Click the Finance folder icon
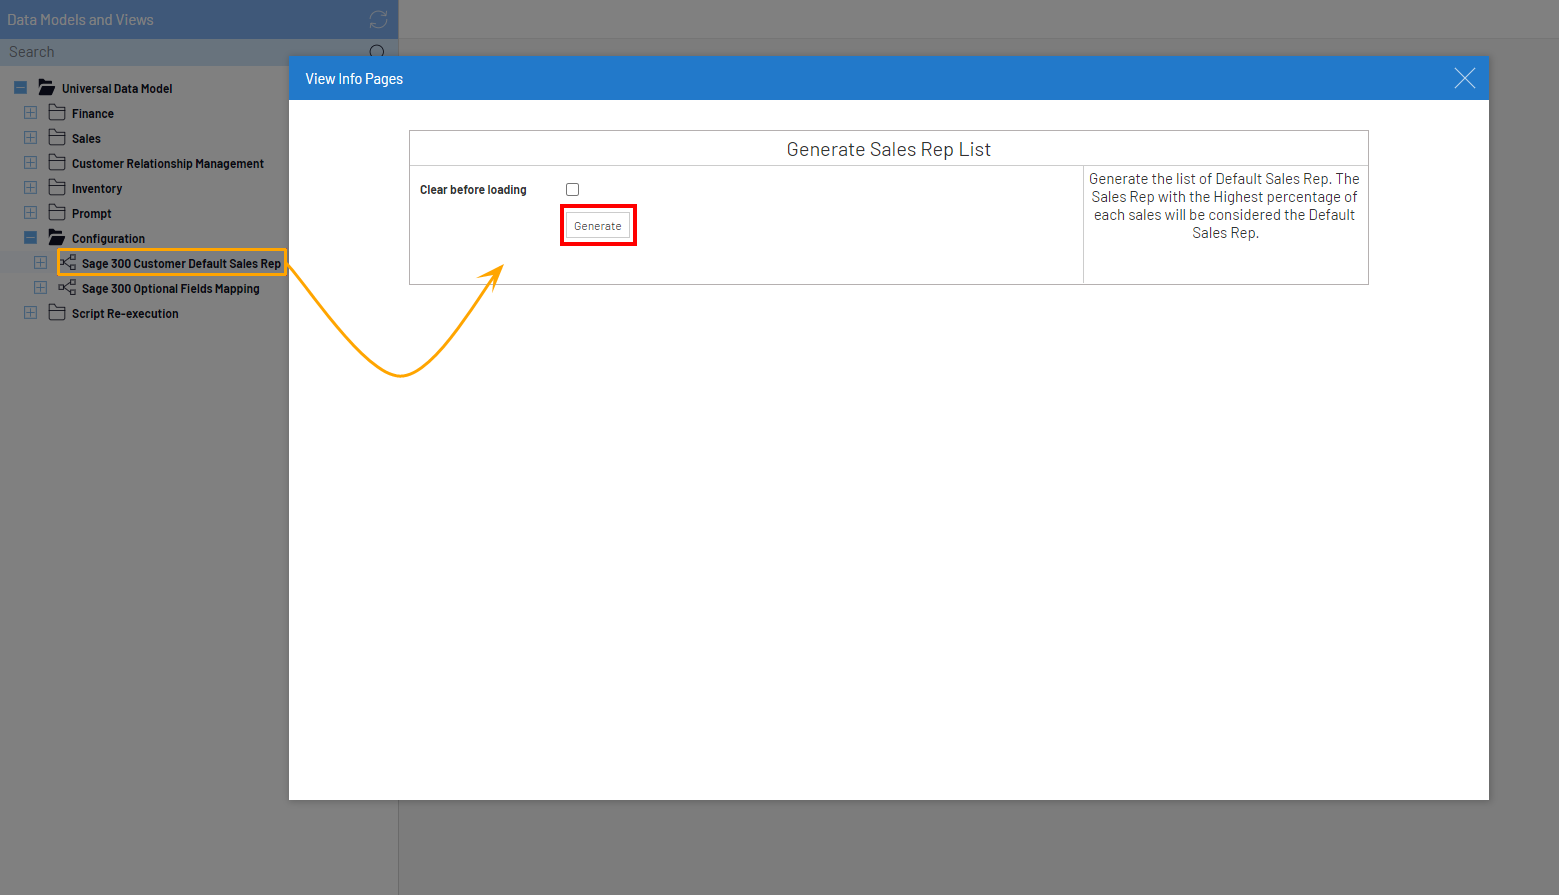 click(57, 113)
